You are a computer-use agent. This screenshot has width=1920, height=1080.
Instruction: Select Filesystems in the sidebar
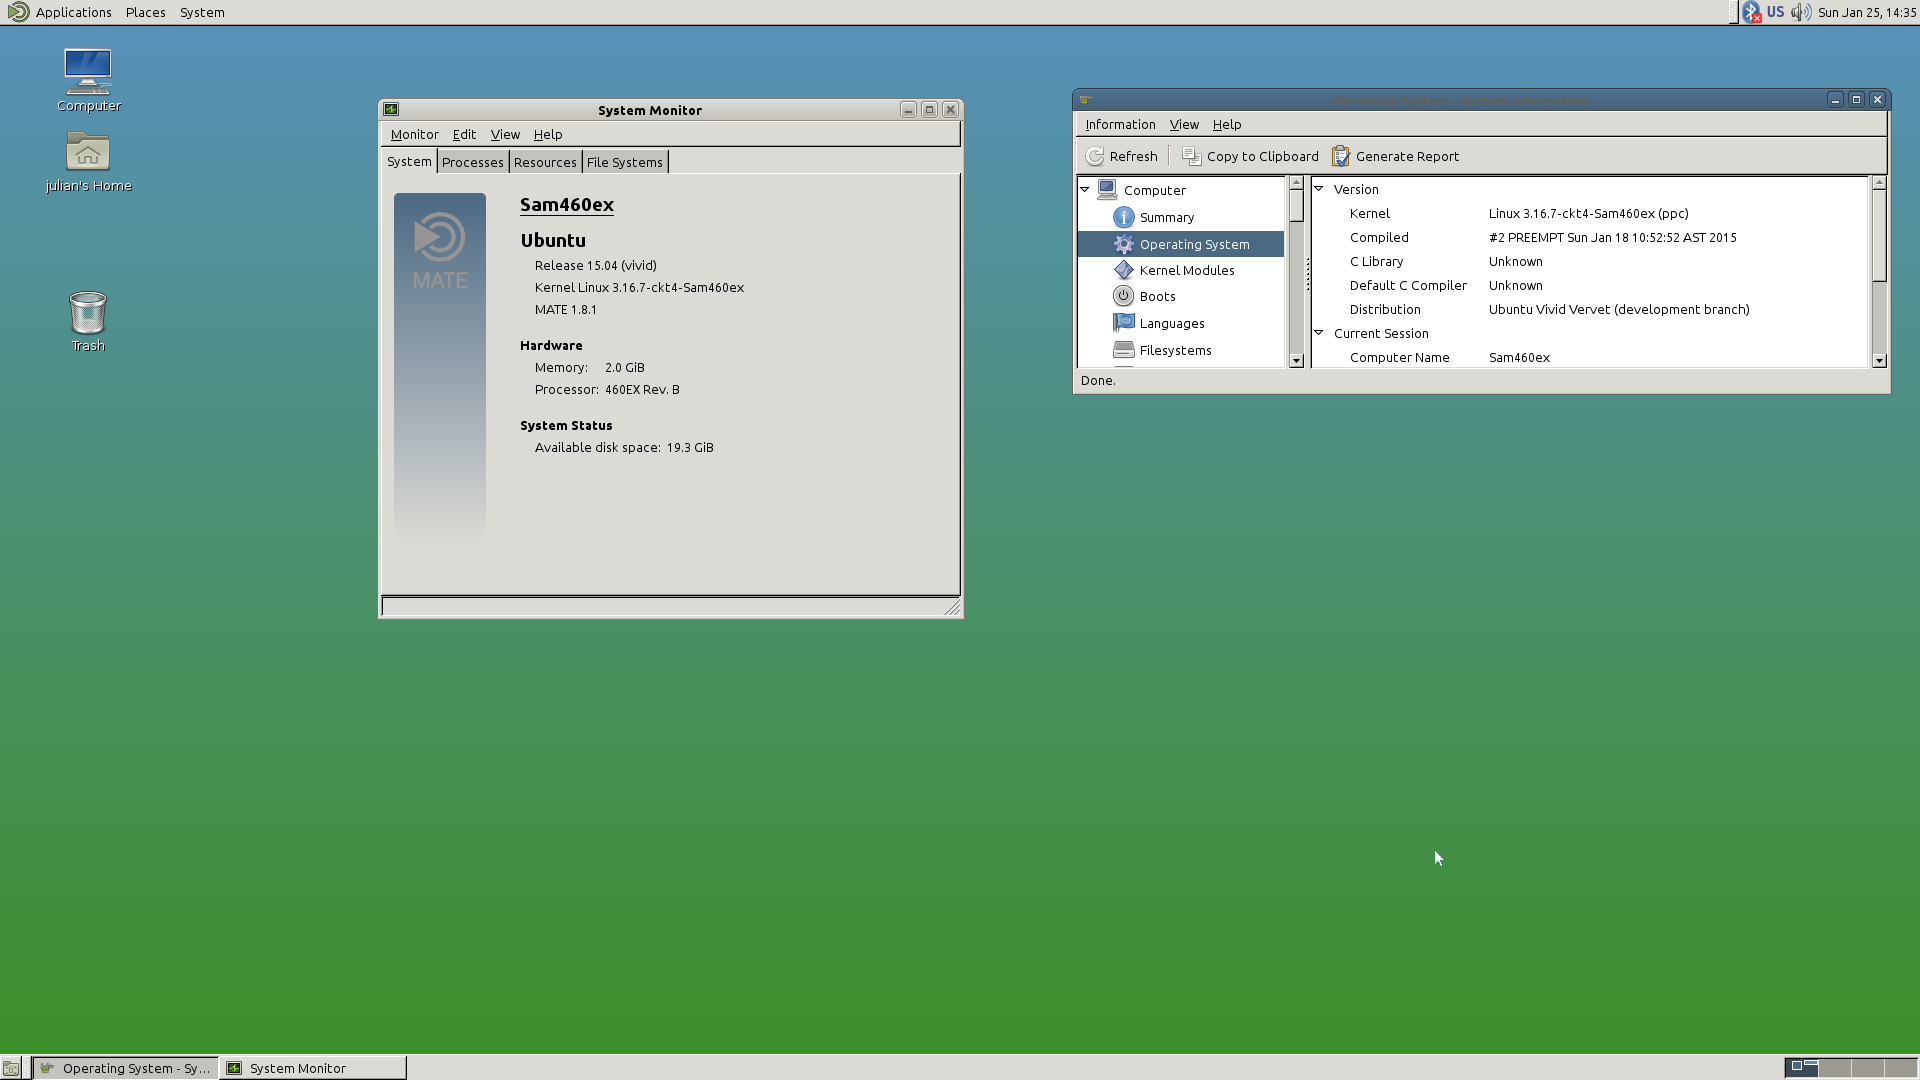pyautogui.click(x=1175, y=351)
